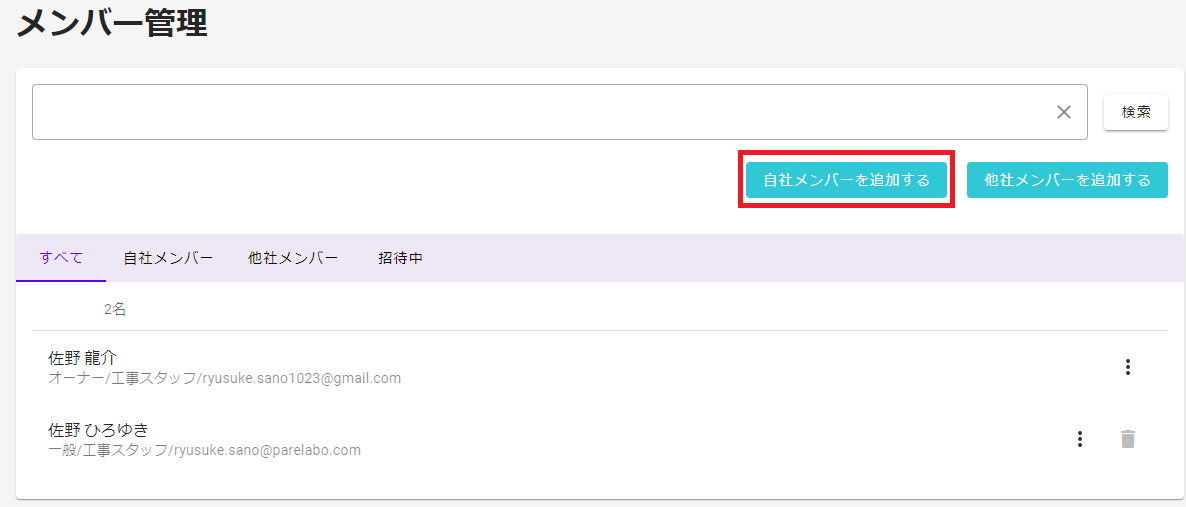Image resolution: width=1186 pixels, height=507 pixels.
Task: Click the 一般/工事スタッフ role text
Action: pyautogui.click(x=108, y=450)
